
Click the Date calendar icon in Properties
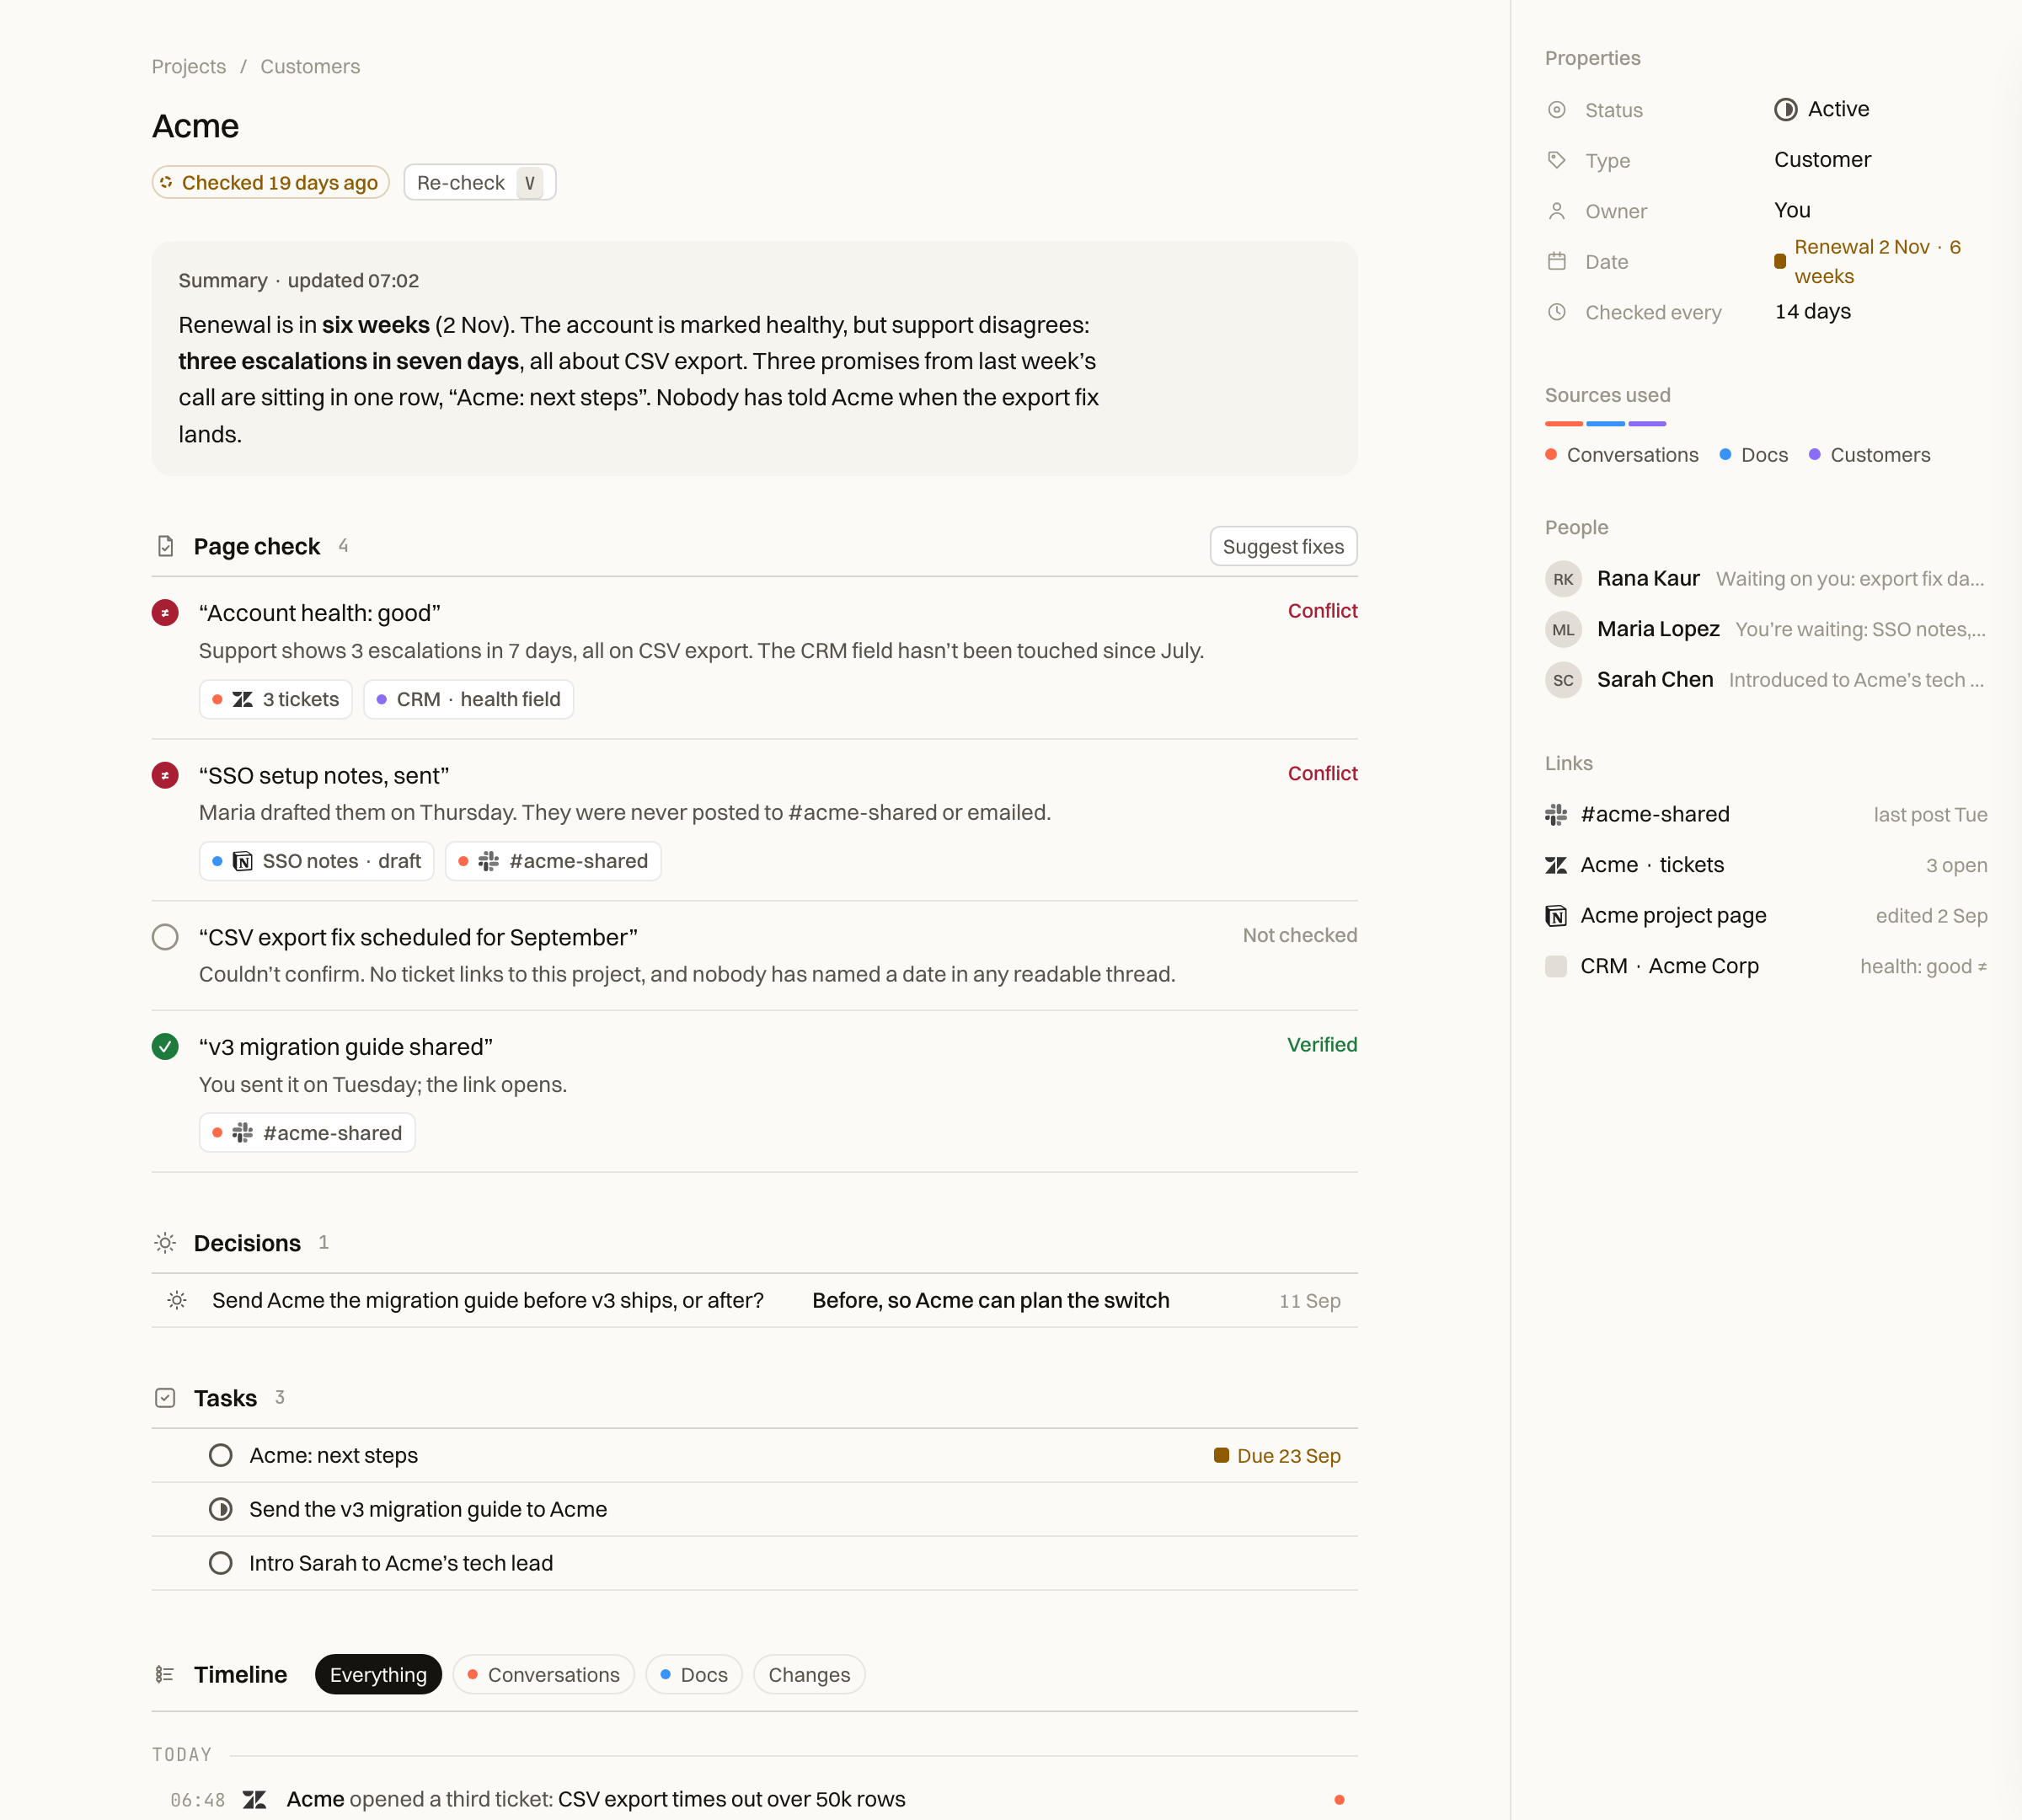click(1557, 261)
